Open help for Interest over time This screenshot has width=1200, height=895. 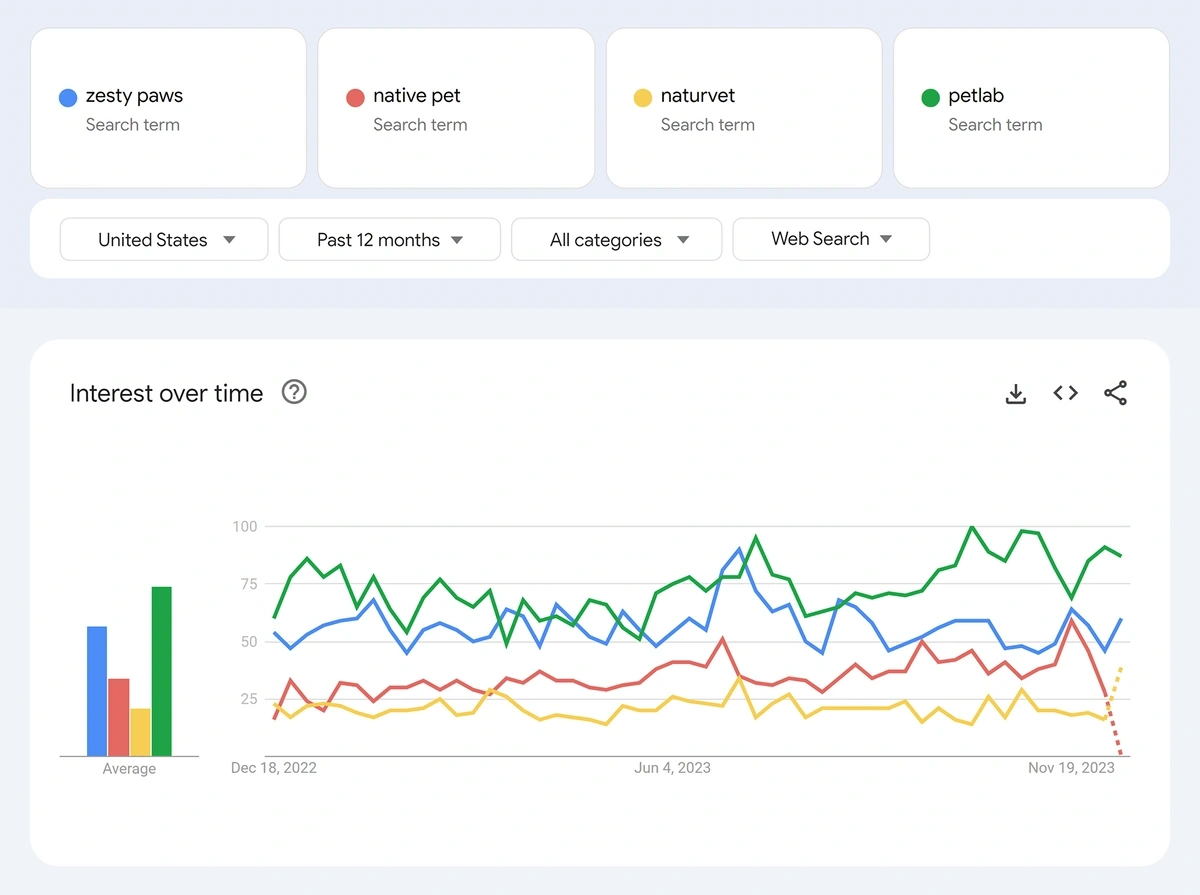pyautogui.click(x=294, y=392)
